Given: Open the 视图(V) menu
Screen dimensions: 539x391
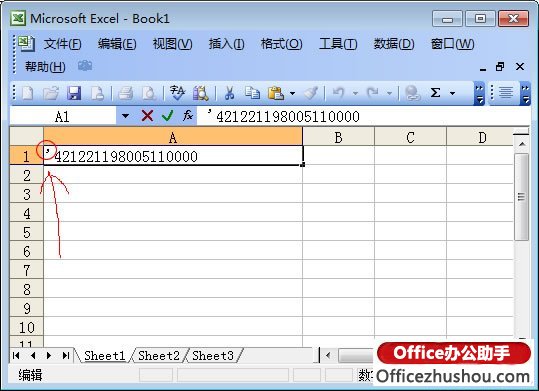Looking at the screenshot, I should pyautogui.click(x=173, y=44).
